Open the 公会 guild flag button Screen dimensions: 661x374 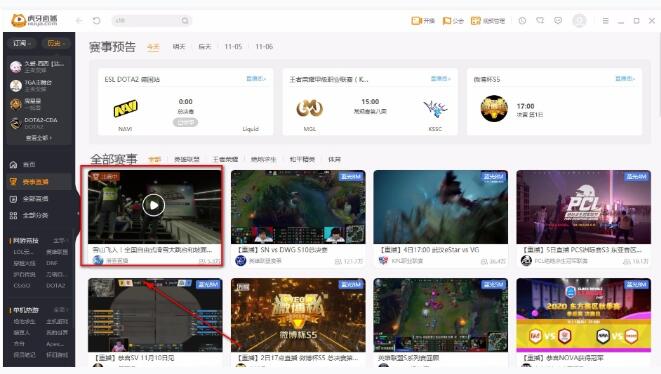453,20
